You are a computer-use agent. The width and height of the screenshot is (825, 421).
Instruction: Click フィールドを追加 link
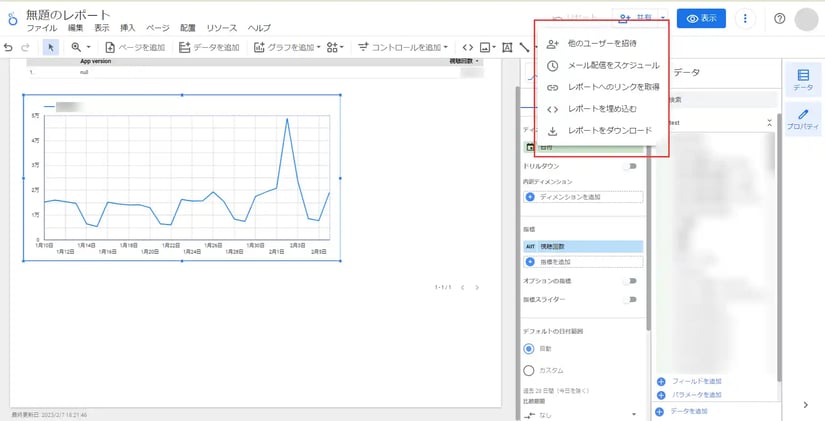click(696, 381)
